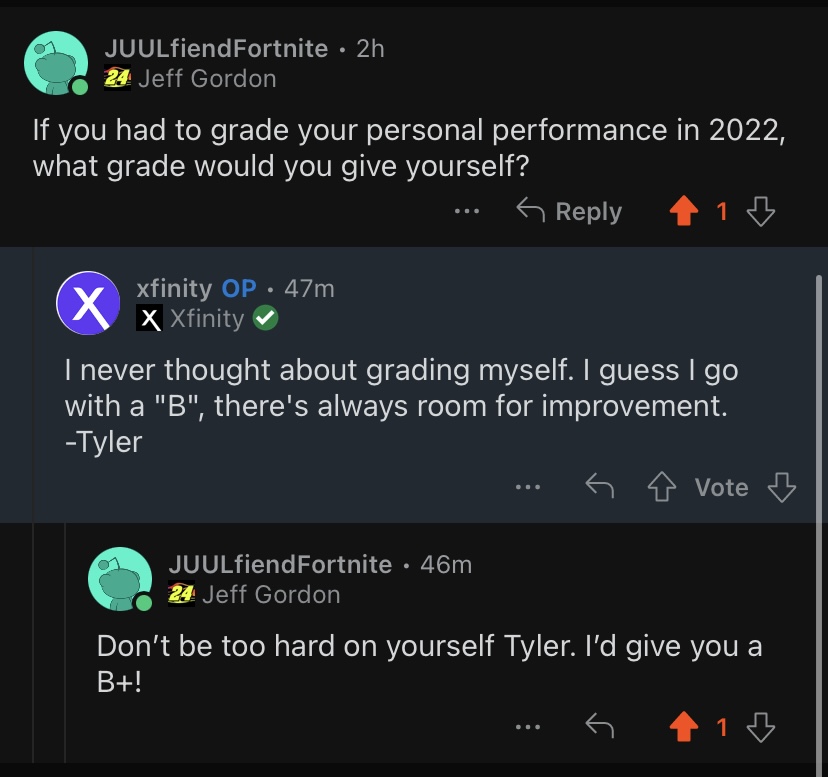
Task: Upvote the top JUULfiendFortnite comment
Action: [685, 211]
